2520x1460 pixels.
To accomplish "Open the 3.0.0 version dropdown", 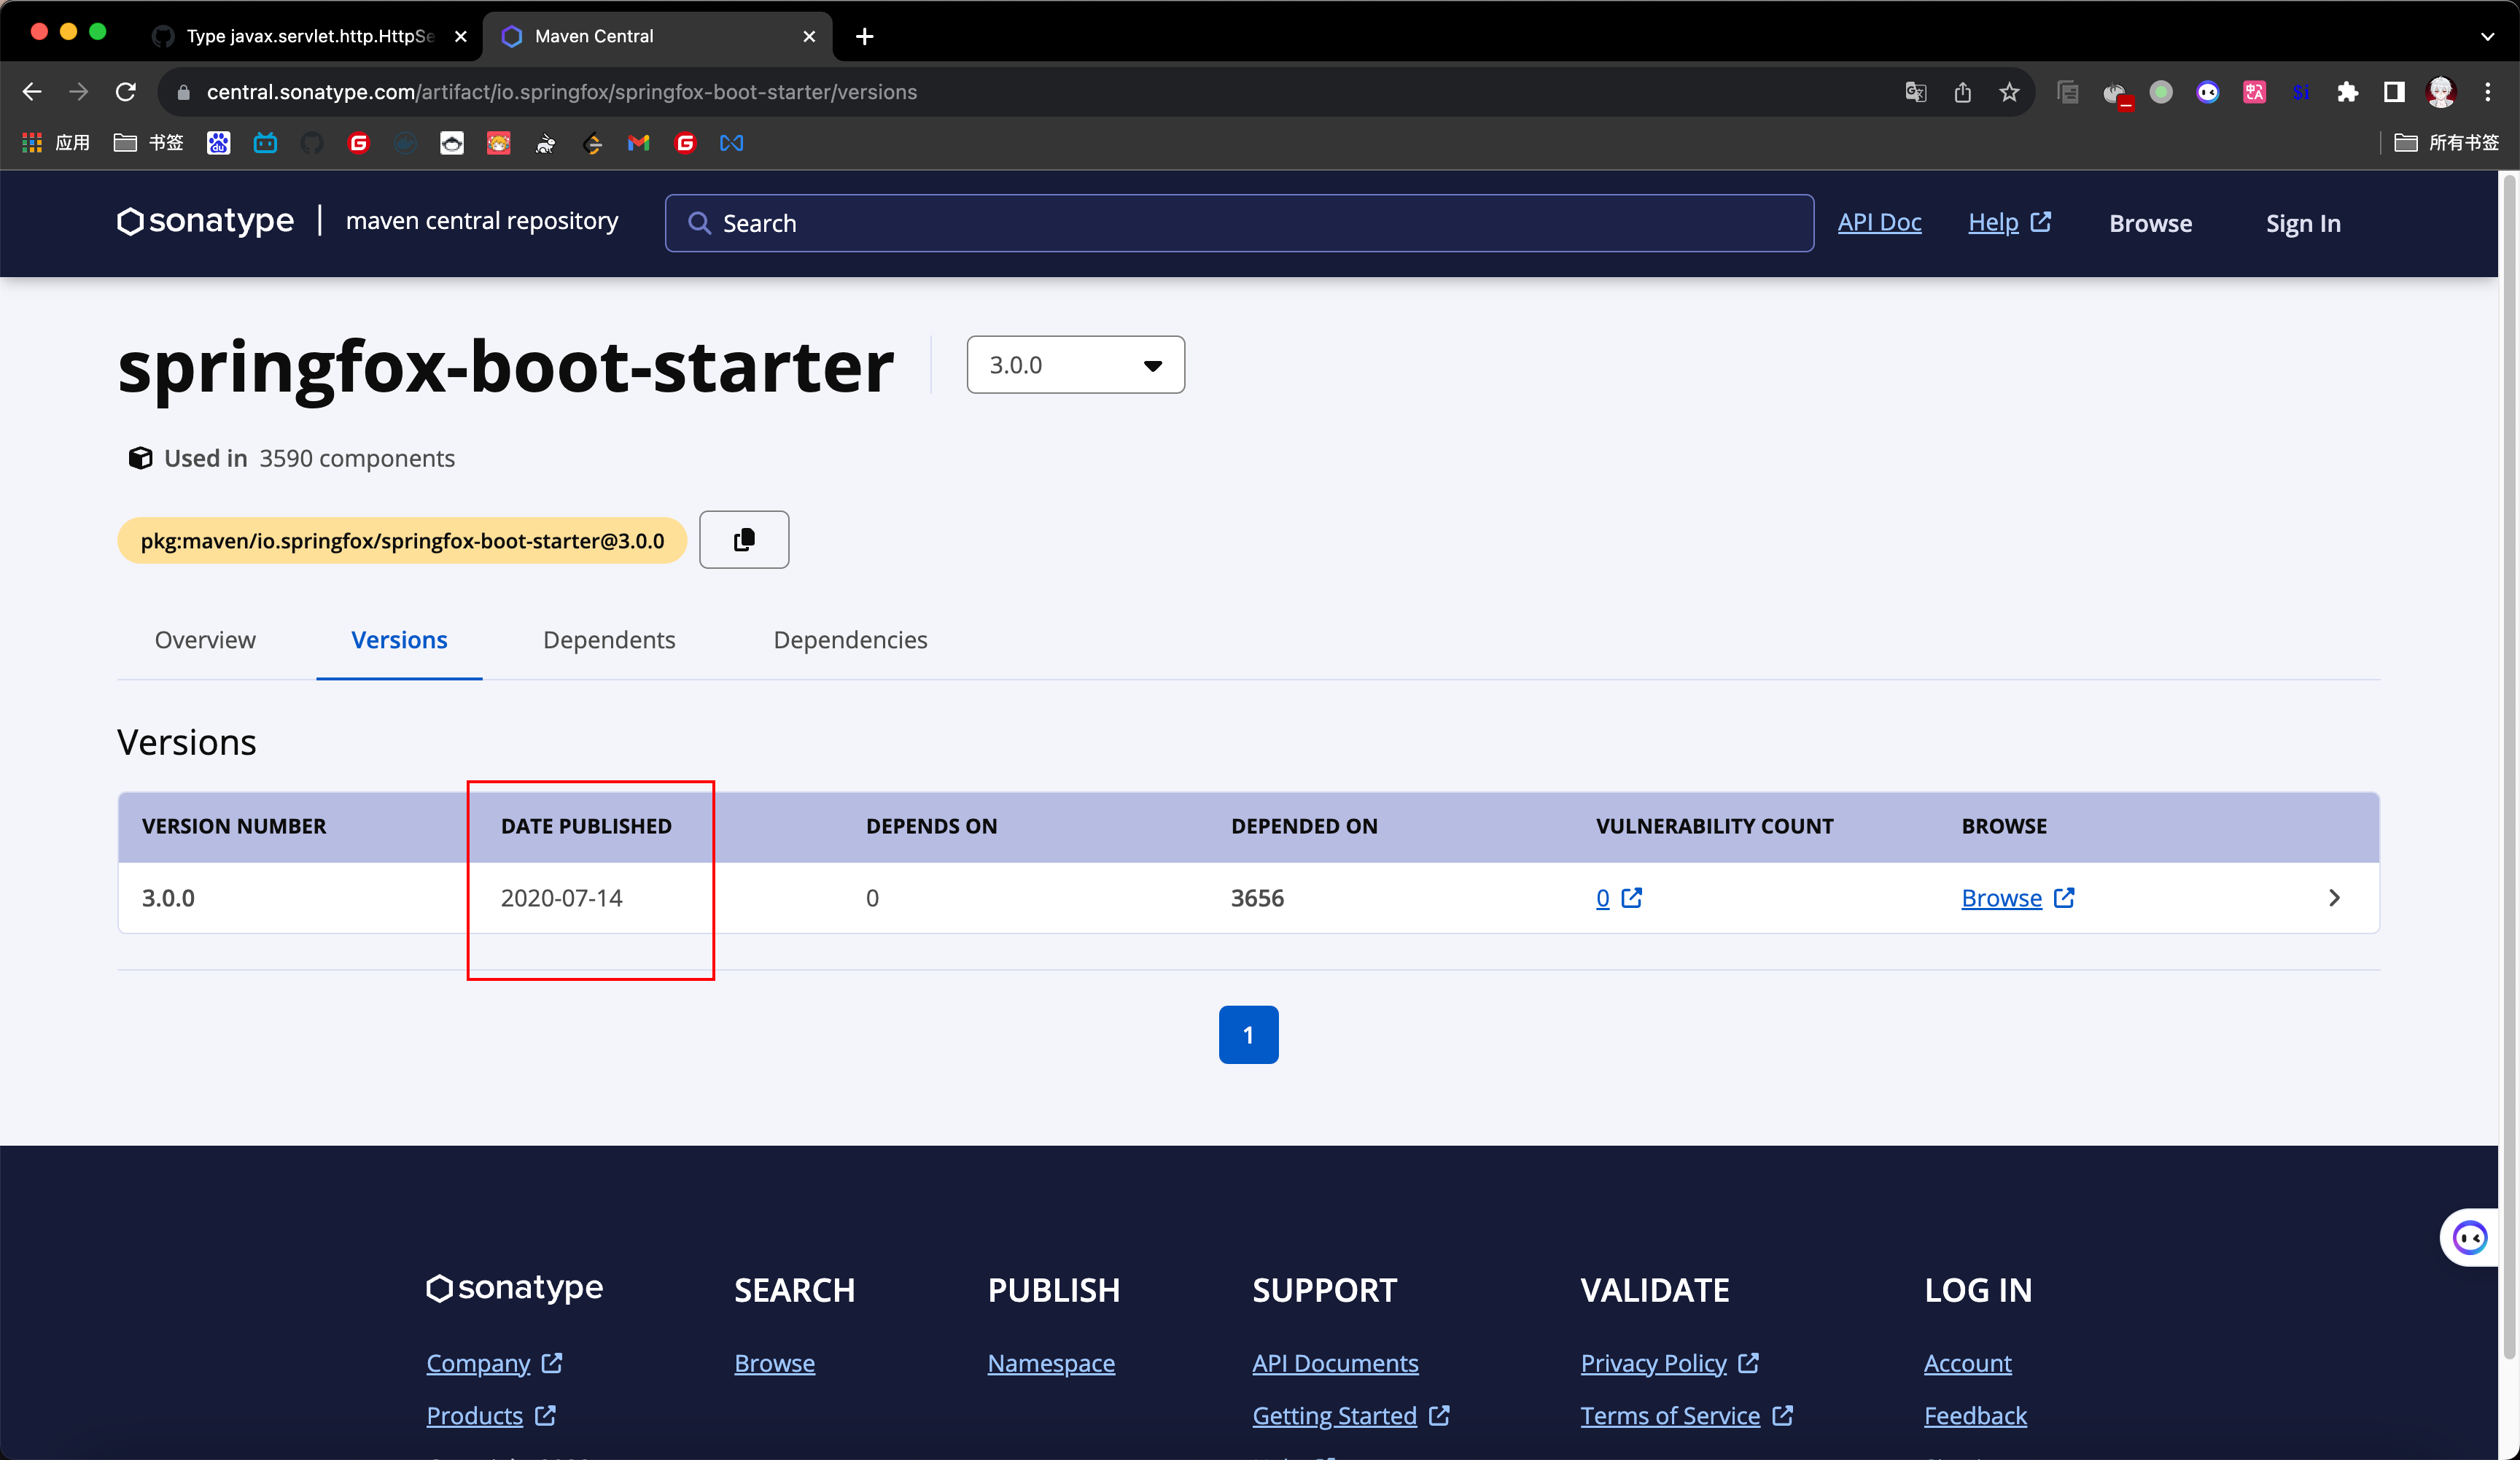I will coord(1076,364).
